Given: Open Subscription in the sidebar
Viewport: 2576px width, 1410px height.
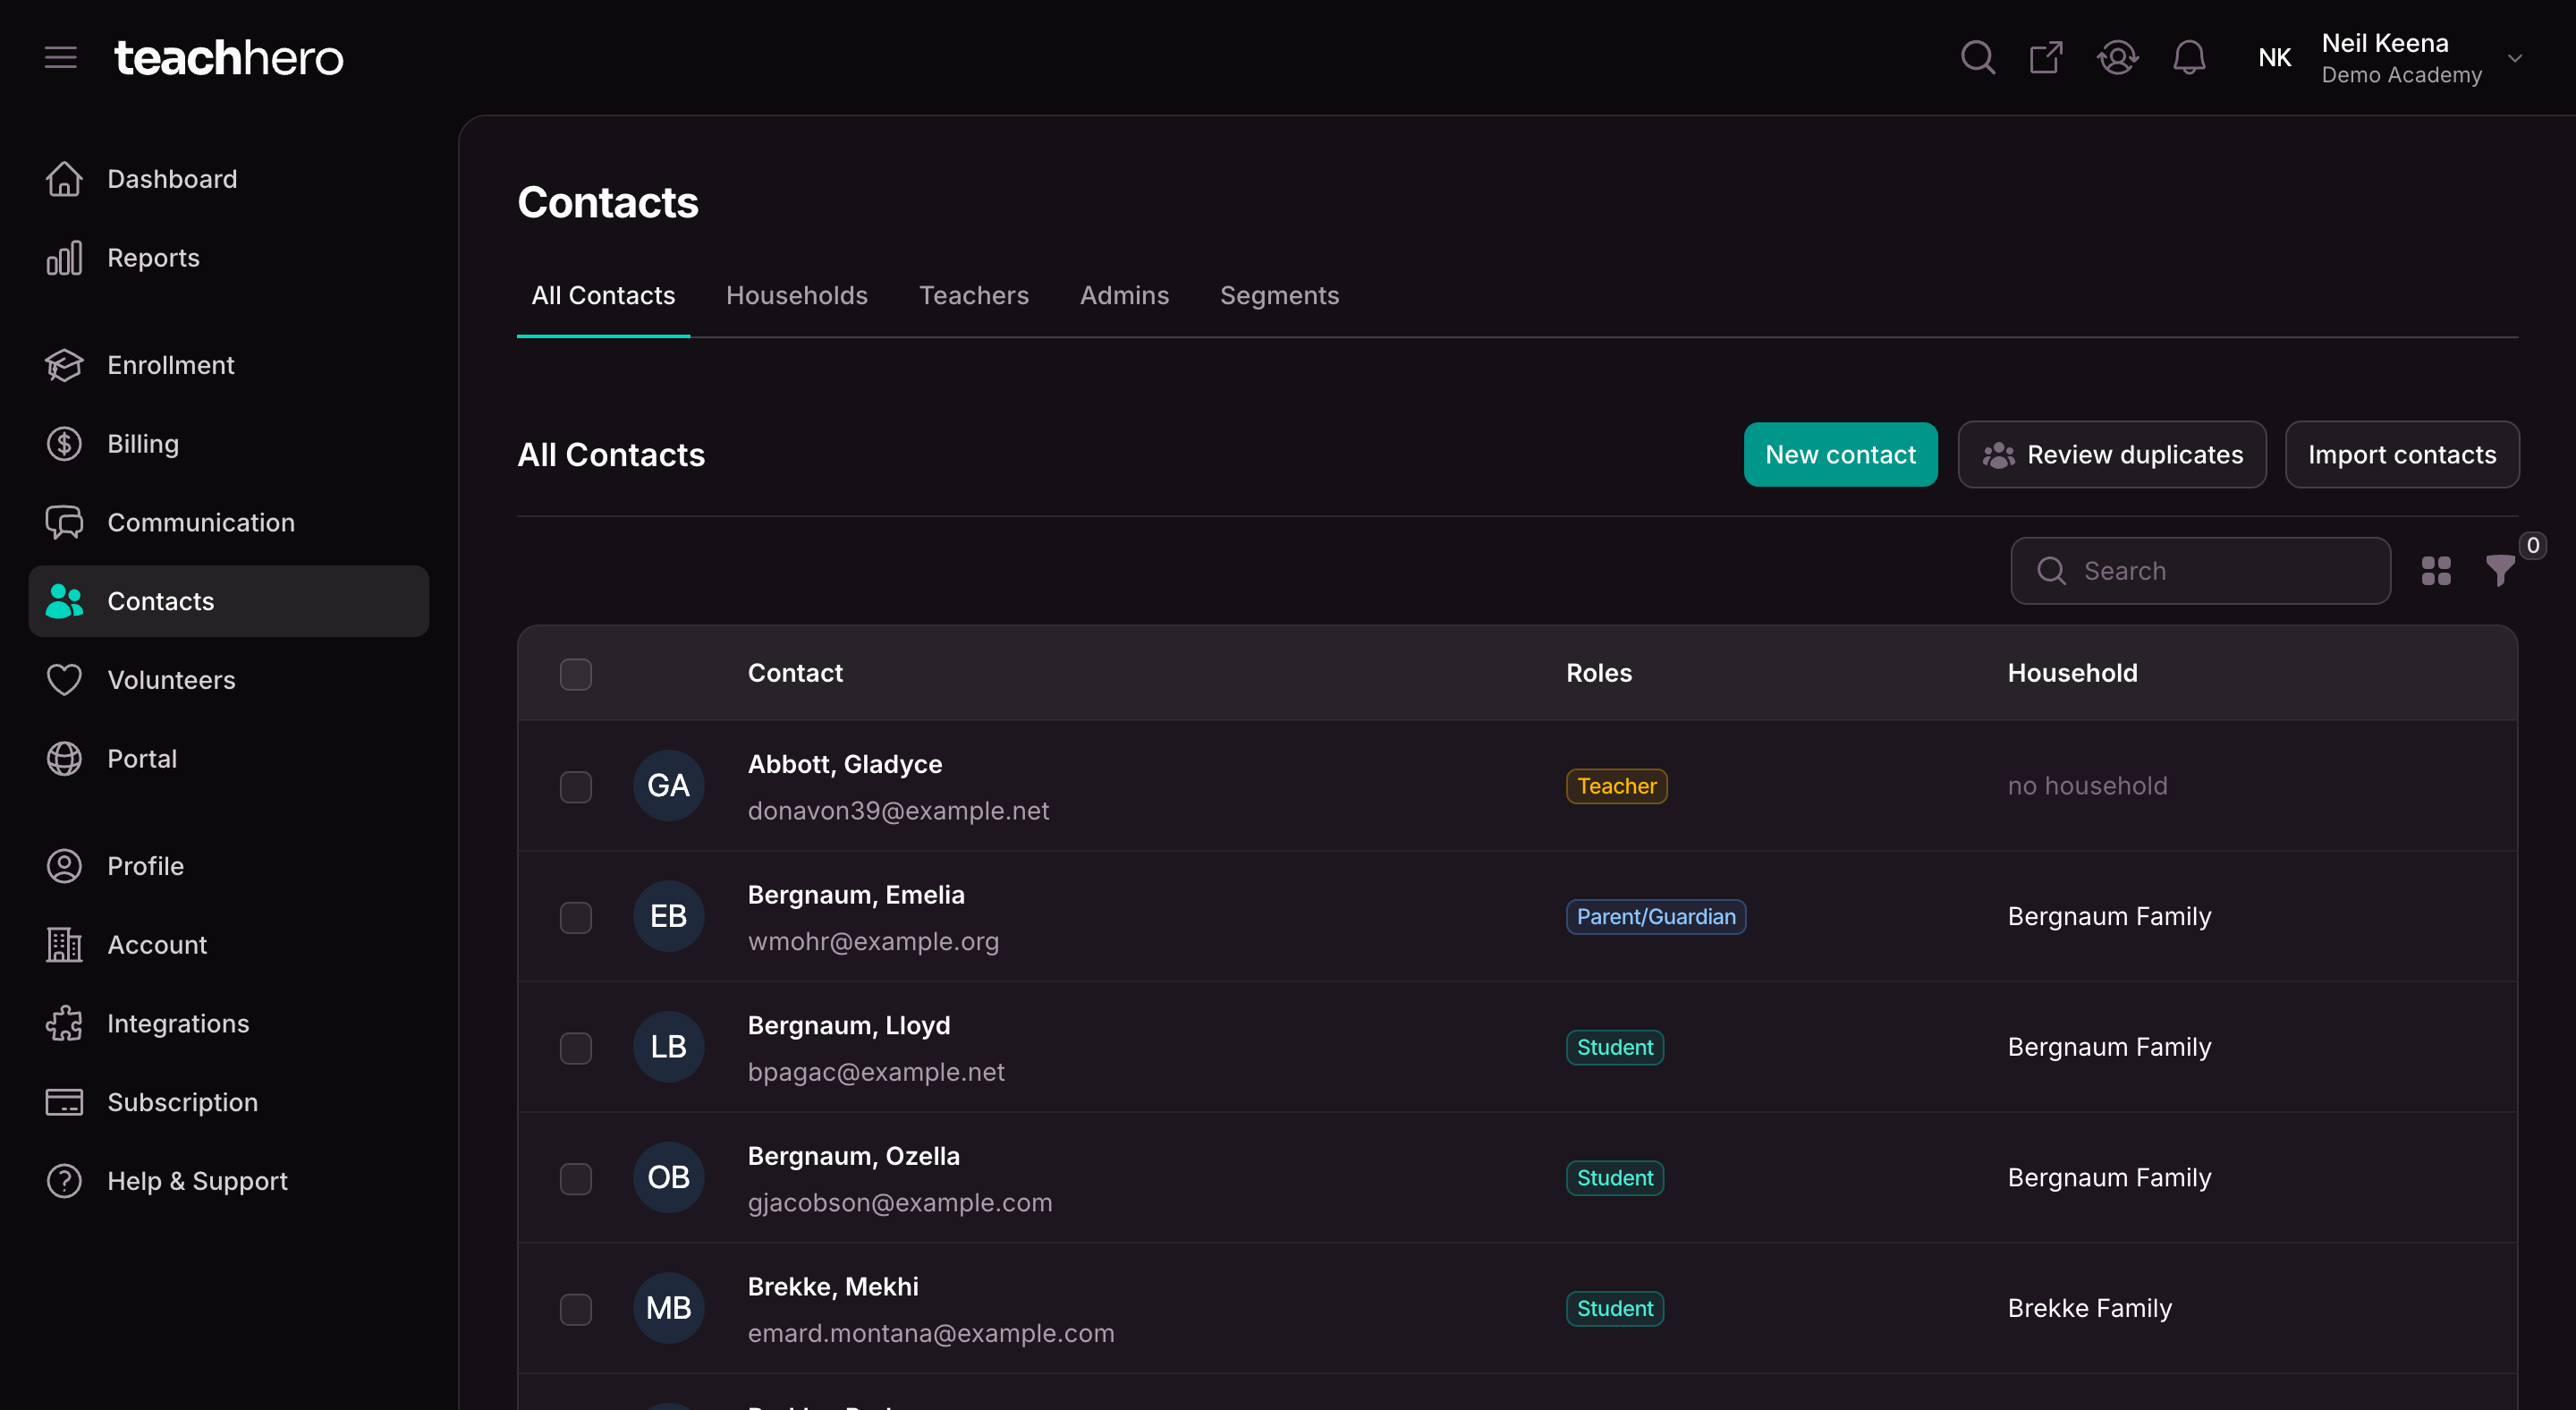Looking at the screenshot, I should [x=229, y=1102].
